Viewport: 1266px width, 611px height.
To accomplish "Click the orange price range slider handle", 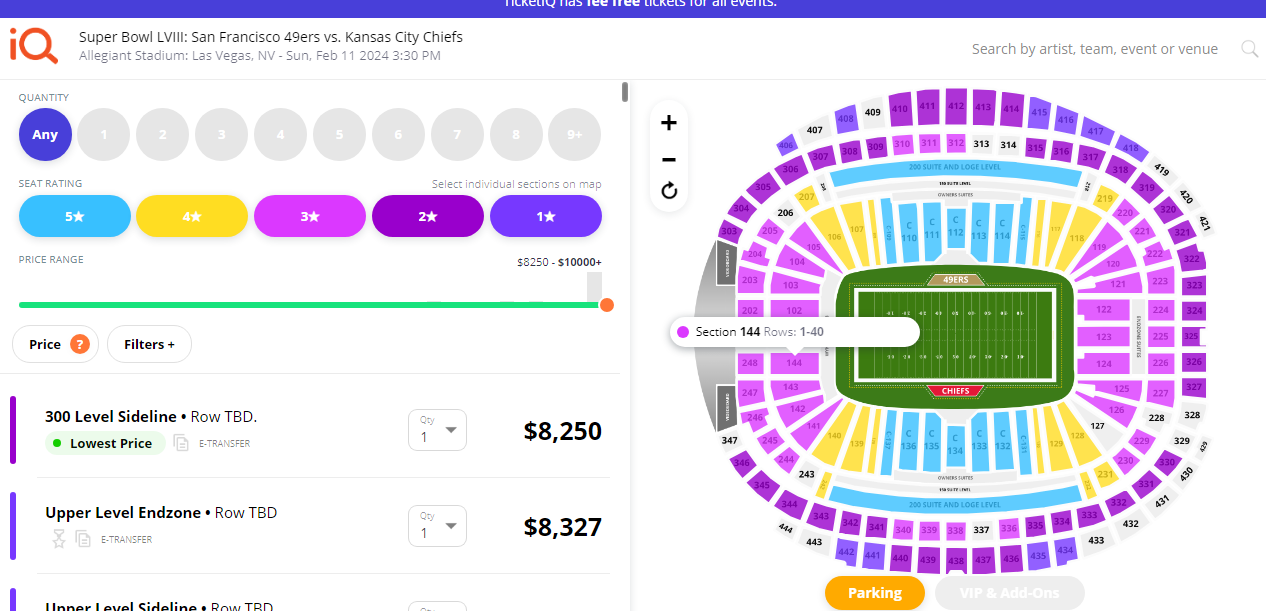I will click(x=606, y=305).
